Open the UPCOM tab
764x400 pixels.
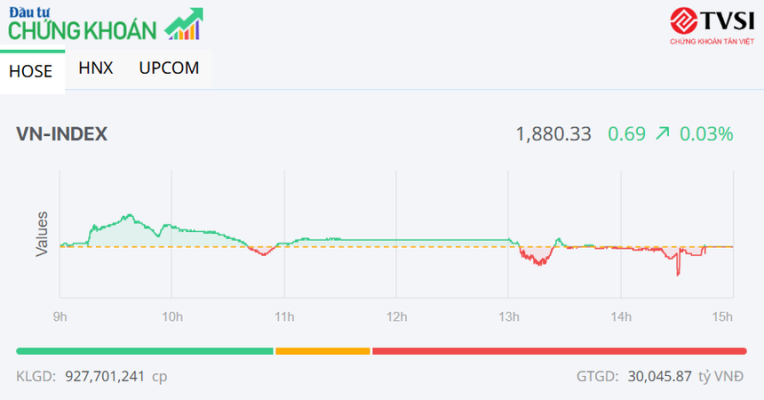[169, 68]
